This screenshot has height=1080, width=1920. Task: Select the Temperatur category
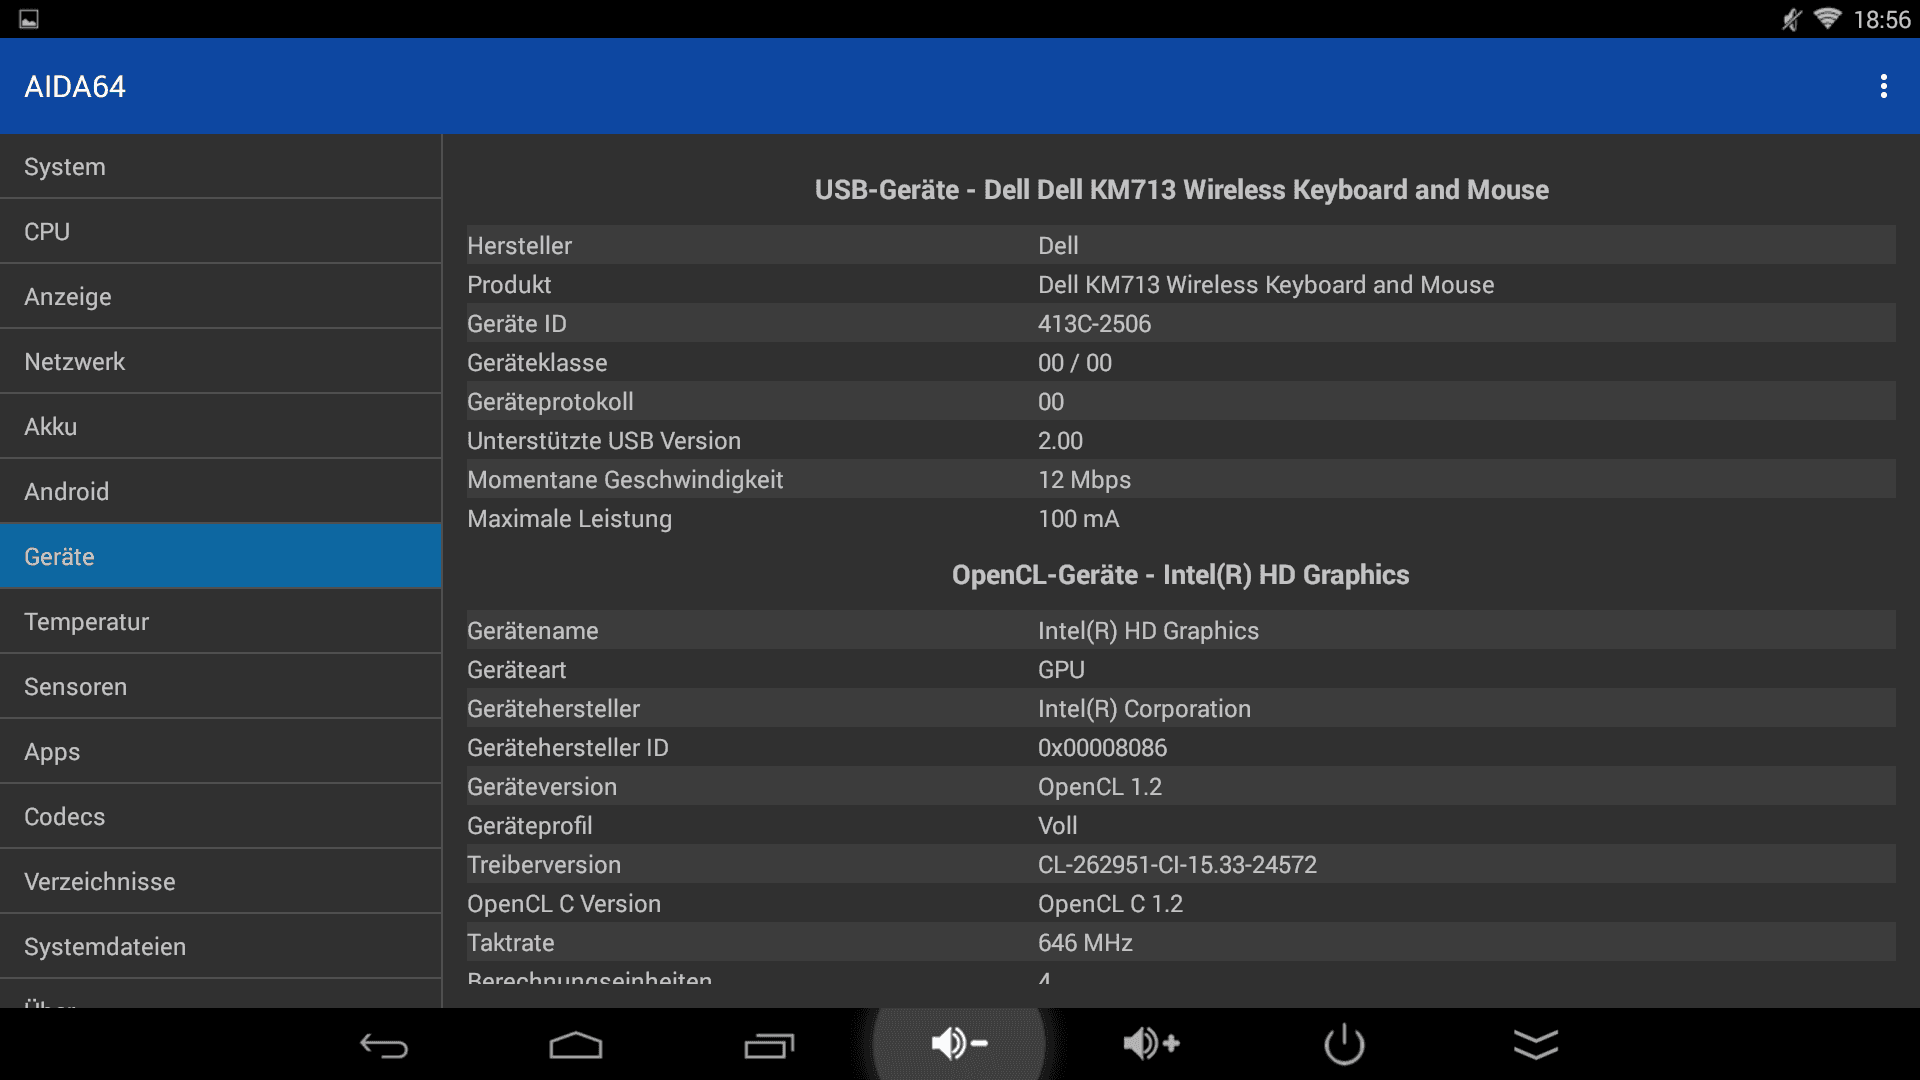point(220,622)
